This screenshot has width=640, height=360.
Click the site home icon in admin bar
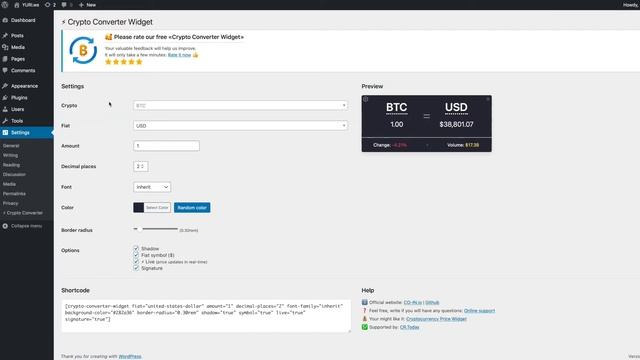(x=17, y=5)
